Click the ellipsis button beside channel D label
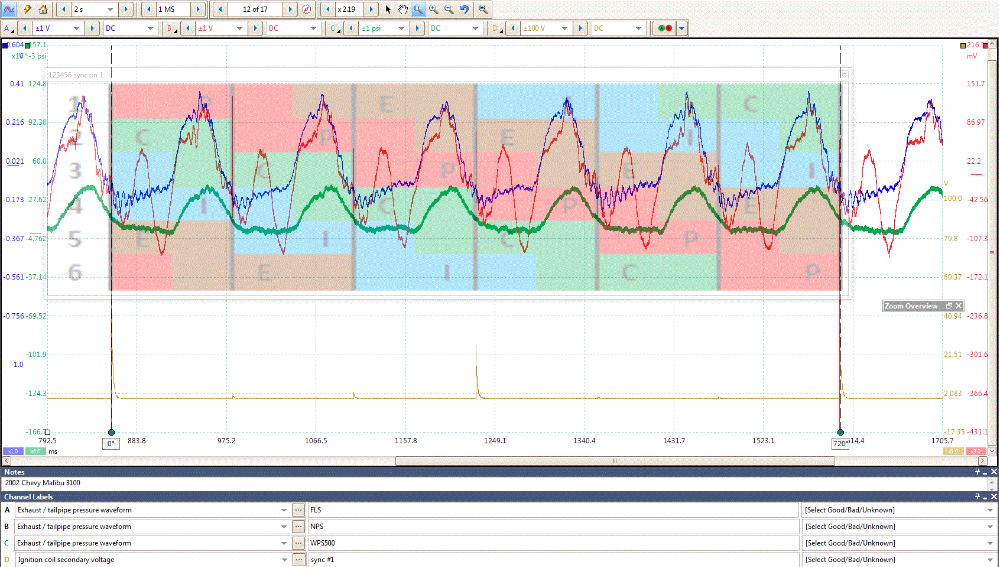 point(298,560)
